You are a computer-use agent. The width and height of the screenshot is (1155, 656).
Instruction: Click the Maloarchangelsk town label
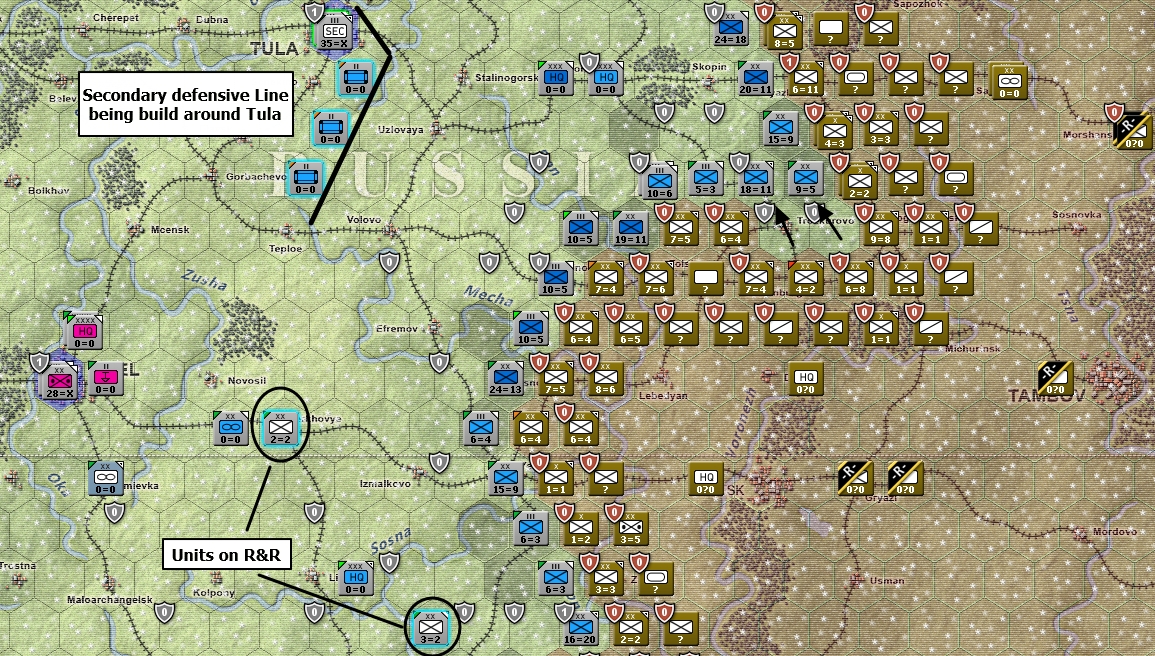click(x=110, y=600)
